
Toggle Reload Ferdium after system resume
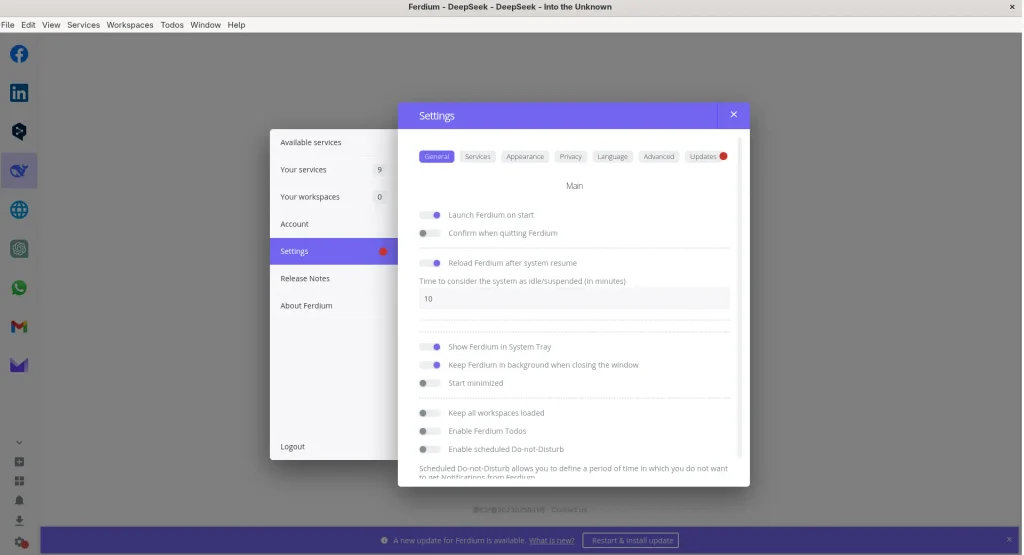pyautogui.click(x=430, y=263)
